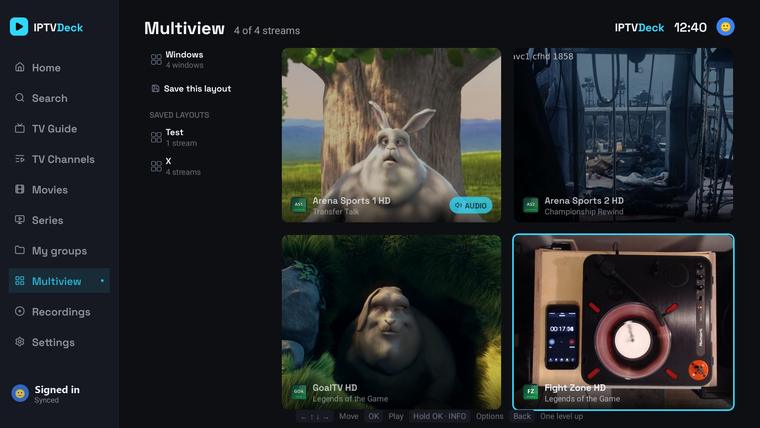Click the Home house icon
The height and width of the screenshot is (428, 760).
click(x=20, y=67)
